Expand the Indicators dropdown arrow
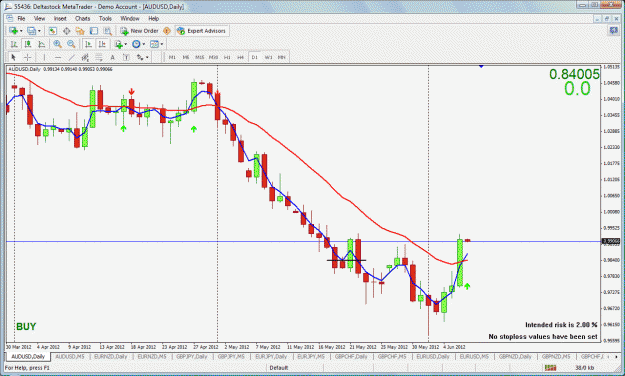Screen dimensions: 625x376 coord(126,44)
